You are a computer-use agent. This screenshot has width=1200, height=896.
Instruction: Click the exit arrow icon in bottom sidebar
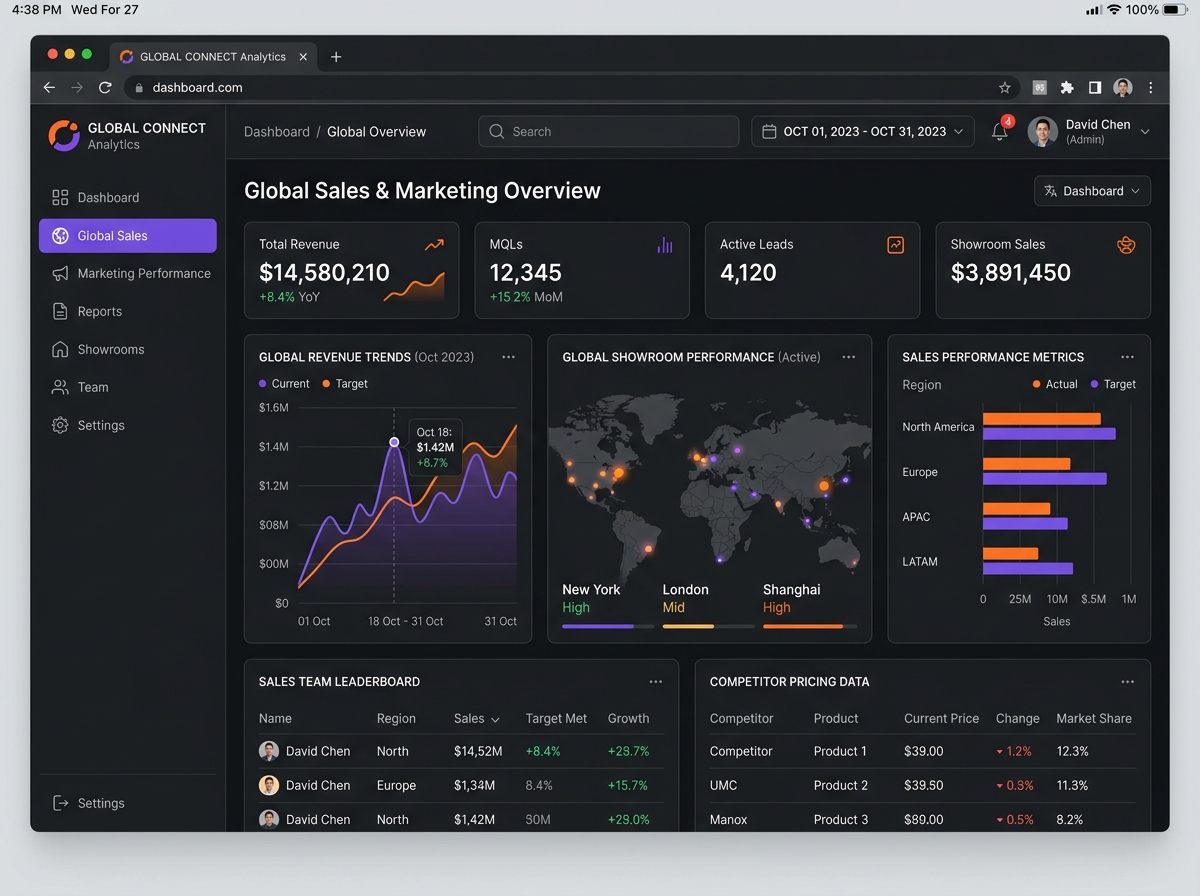tap(60, 803)
